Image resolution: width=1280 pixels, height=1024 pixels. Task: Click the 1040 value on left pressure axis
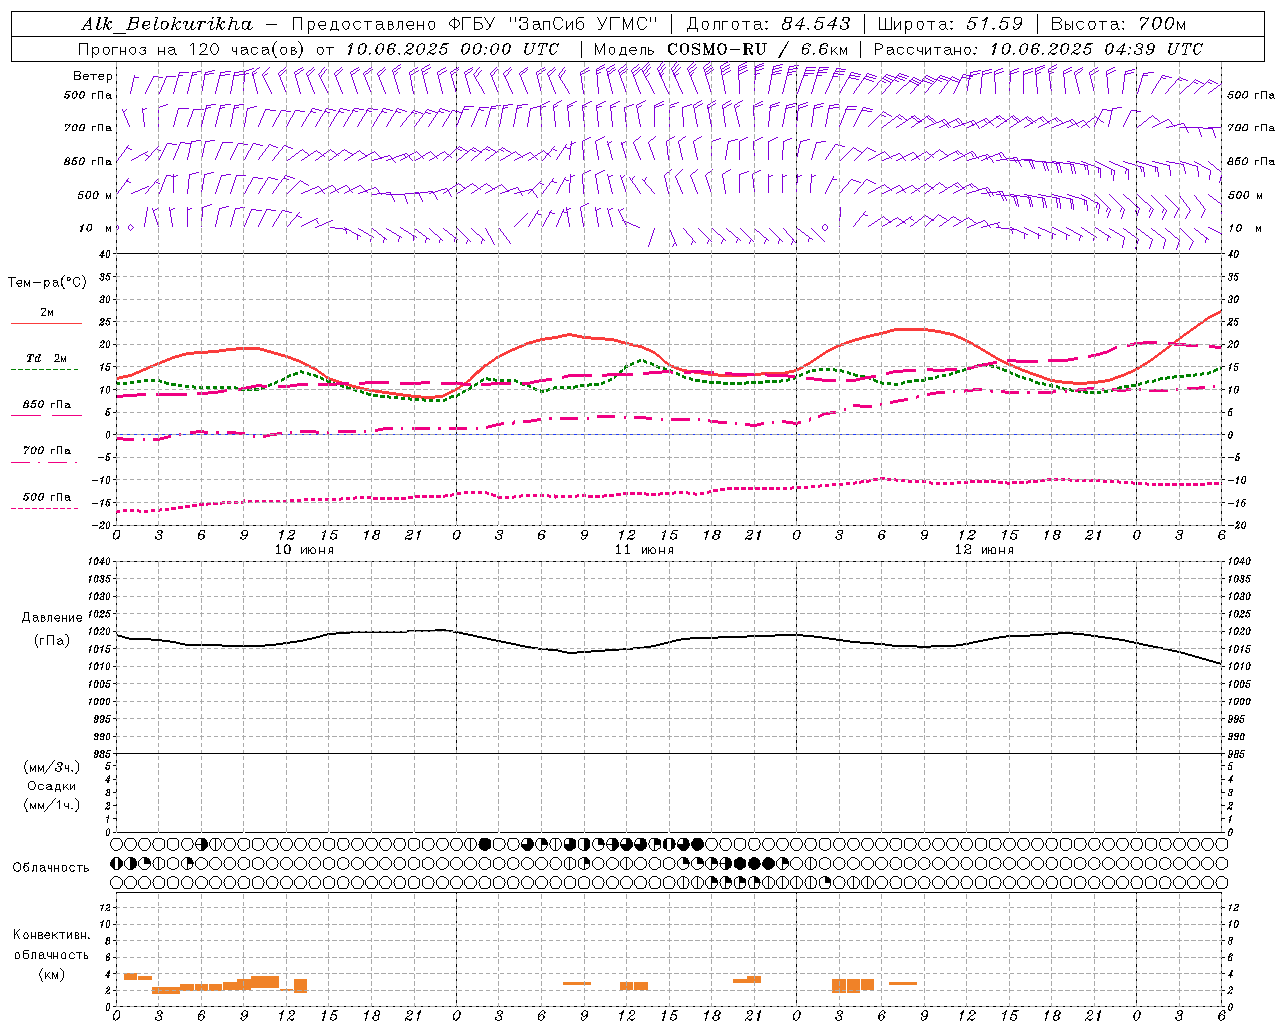pyautogui.click(x=100, y=562)
